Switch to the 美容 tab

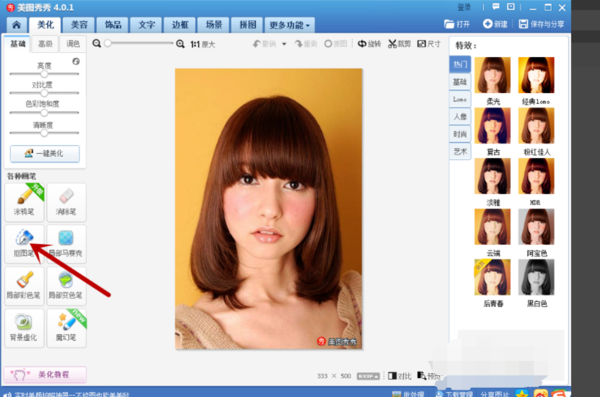(x=79, y=25)
